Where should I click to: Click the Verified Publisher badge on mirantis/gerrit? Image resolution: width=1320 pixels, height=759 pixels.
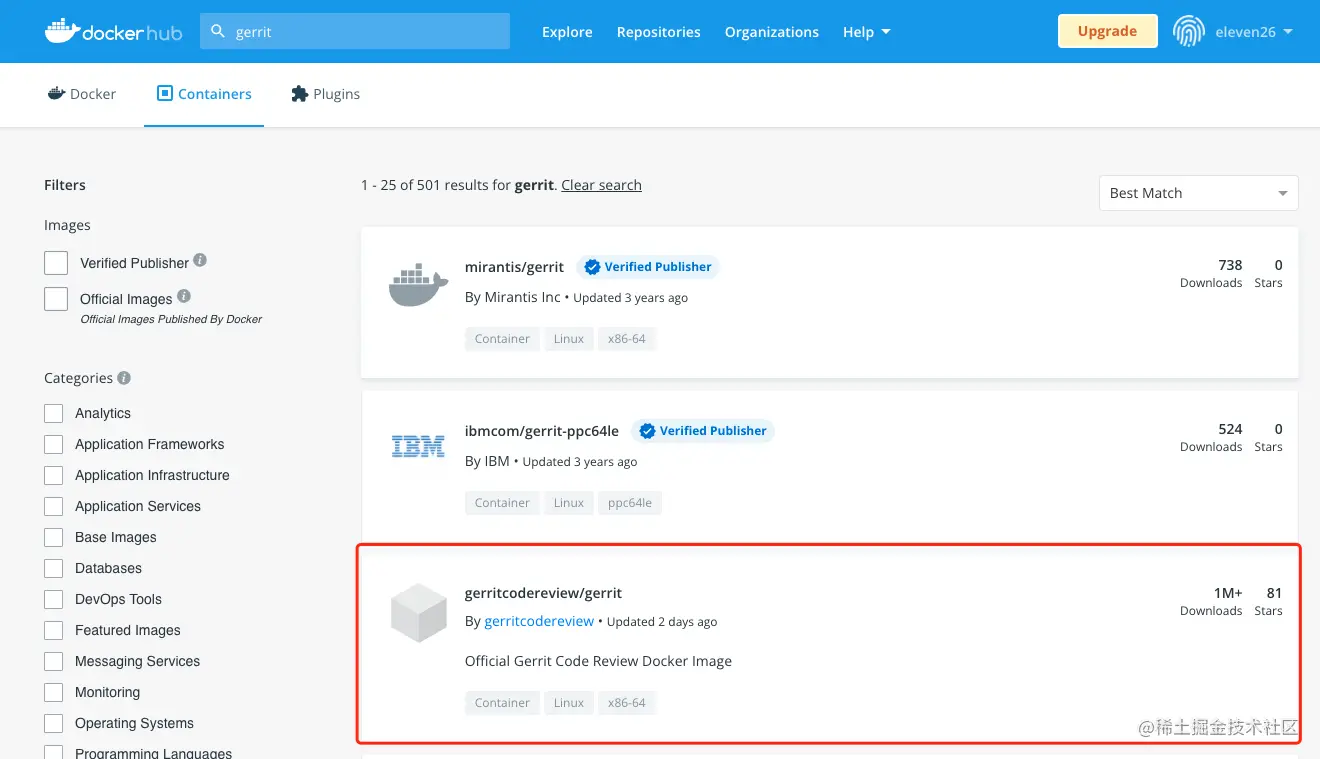point(648,267)
